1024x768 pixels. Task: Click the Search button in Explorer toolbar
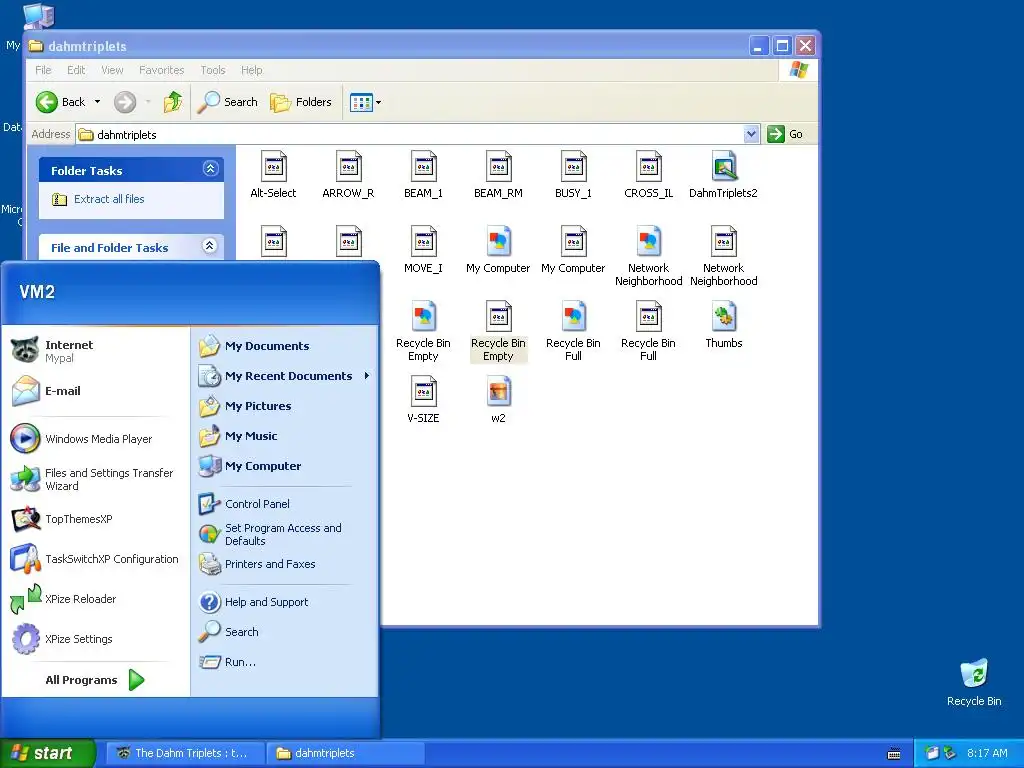click(228, 102)
